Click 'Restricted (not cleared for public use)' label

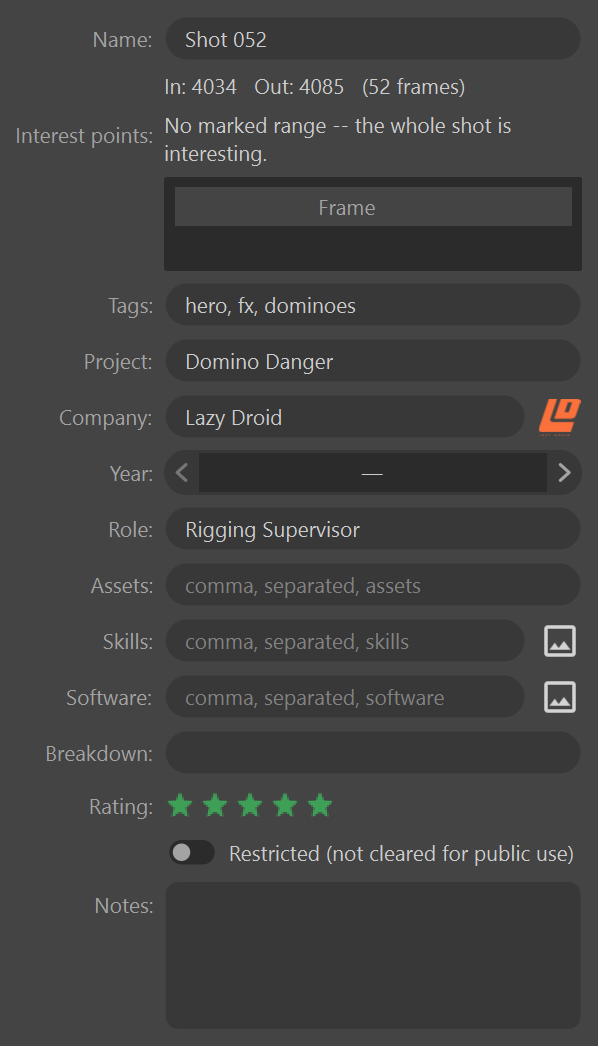(x=401, y=853)
